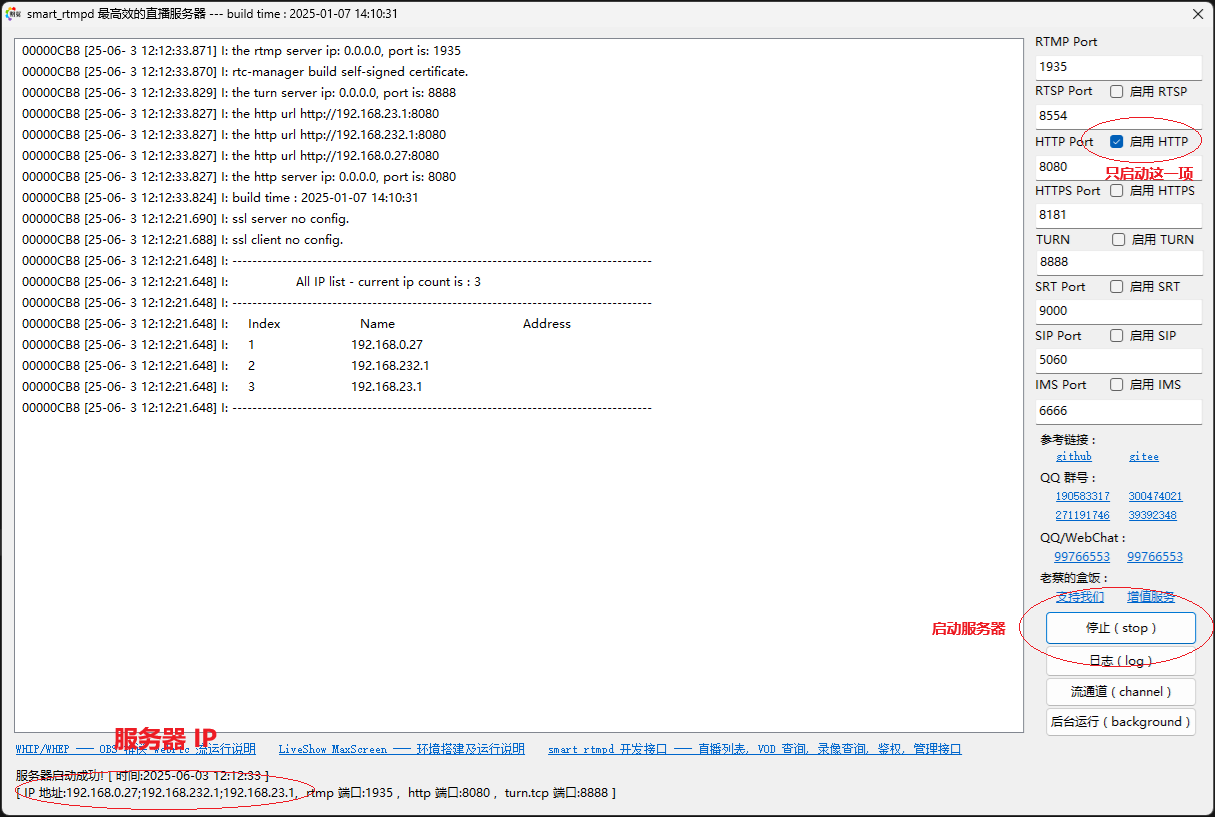The height and width of the screenshot is (817, 1215).
Task: Click the SIP Port field showing 5060
Action: (1118, 359)
